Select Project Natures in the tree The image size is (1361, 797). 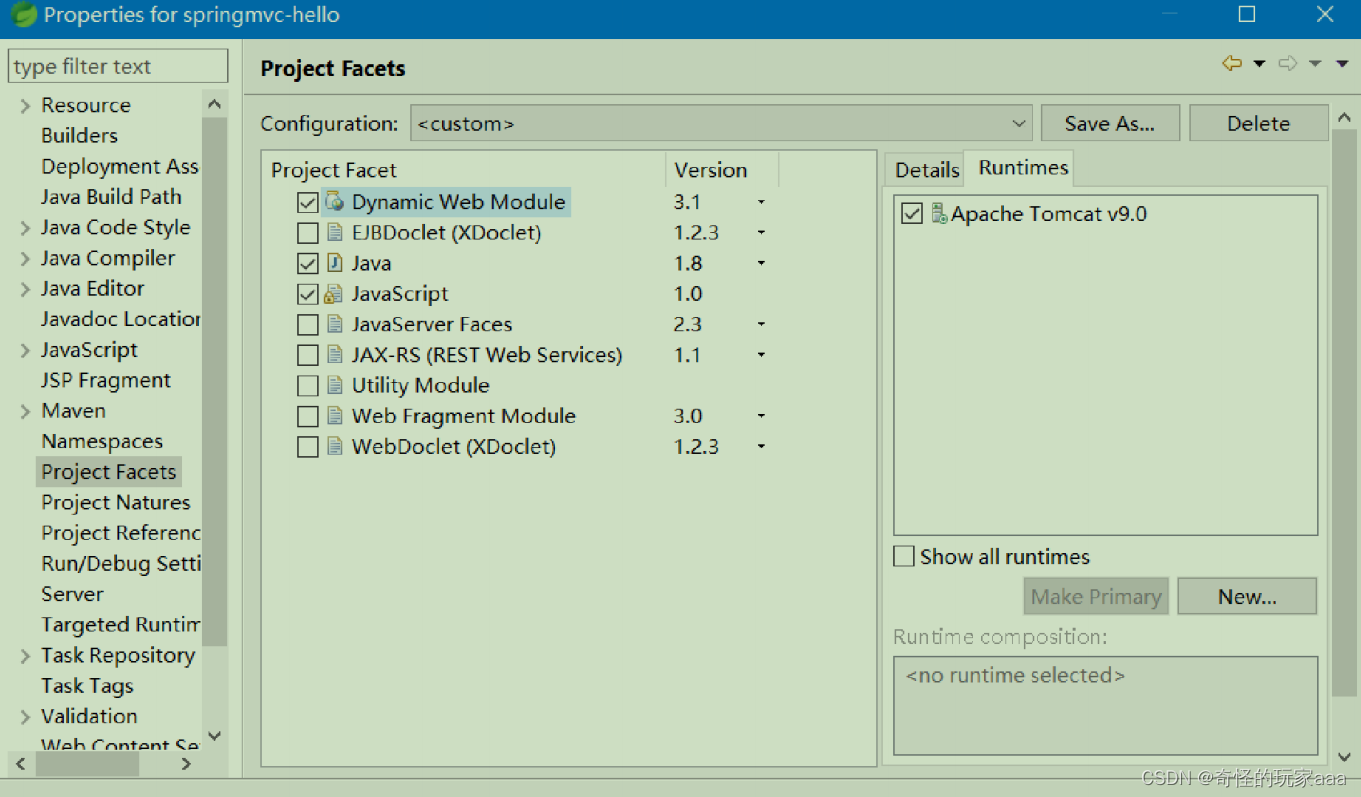click(x=115, y=502)
